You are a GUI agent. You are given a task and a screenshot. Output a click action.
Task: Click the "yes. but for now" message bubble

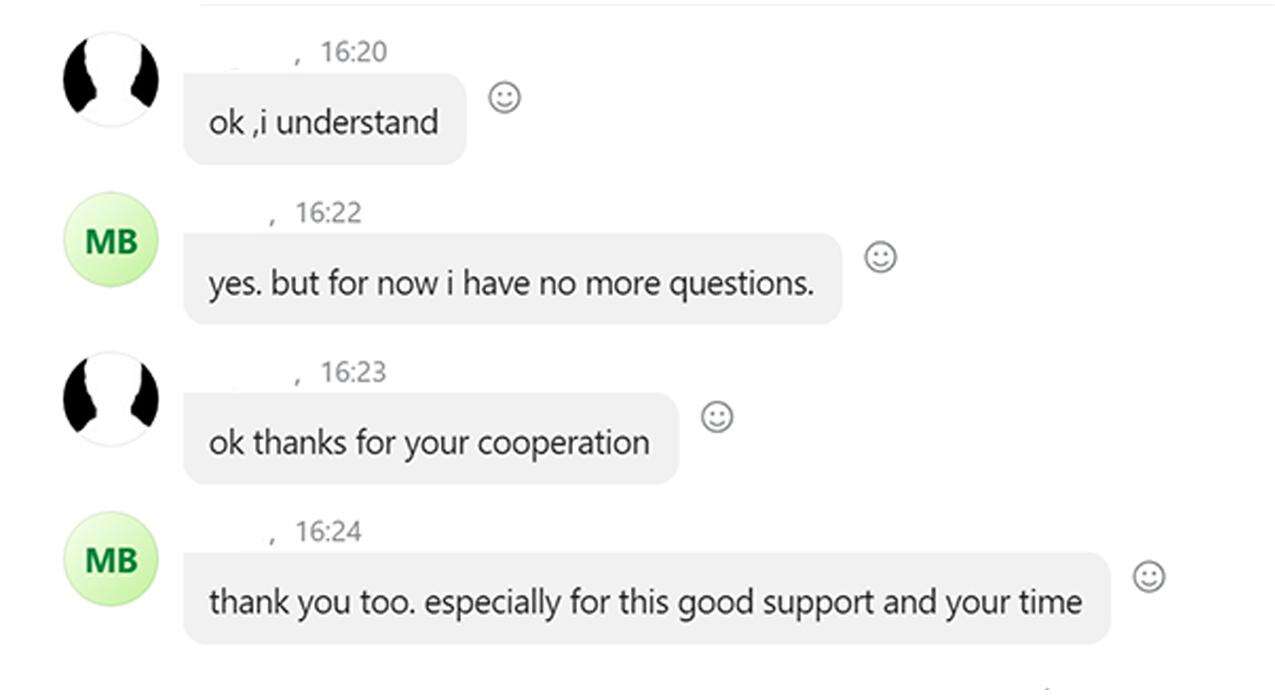(511, 283)
